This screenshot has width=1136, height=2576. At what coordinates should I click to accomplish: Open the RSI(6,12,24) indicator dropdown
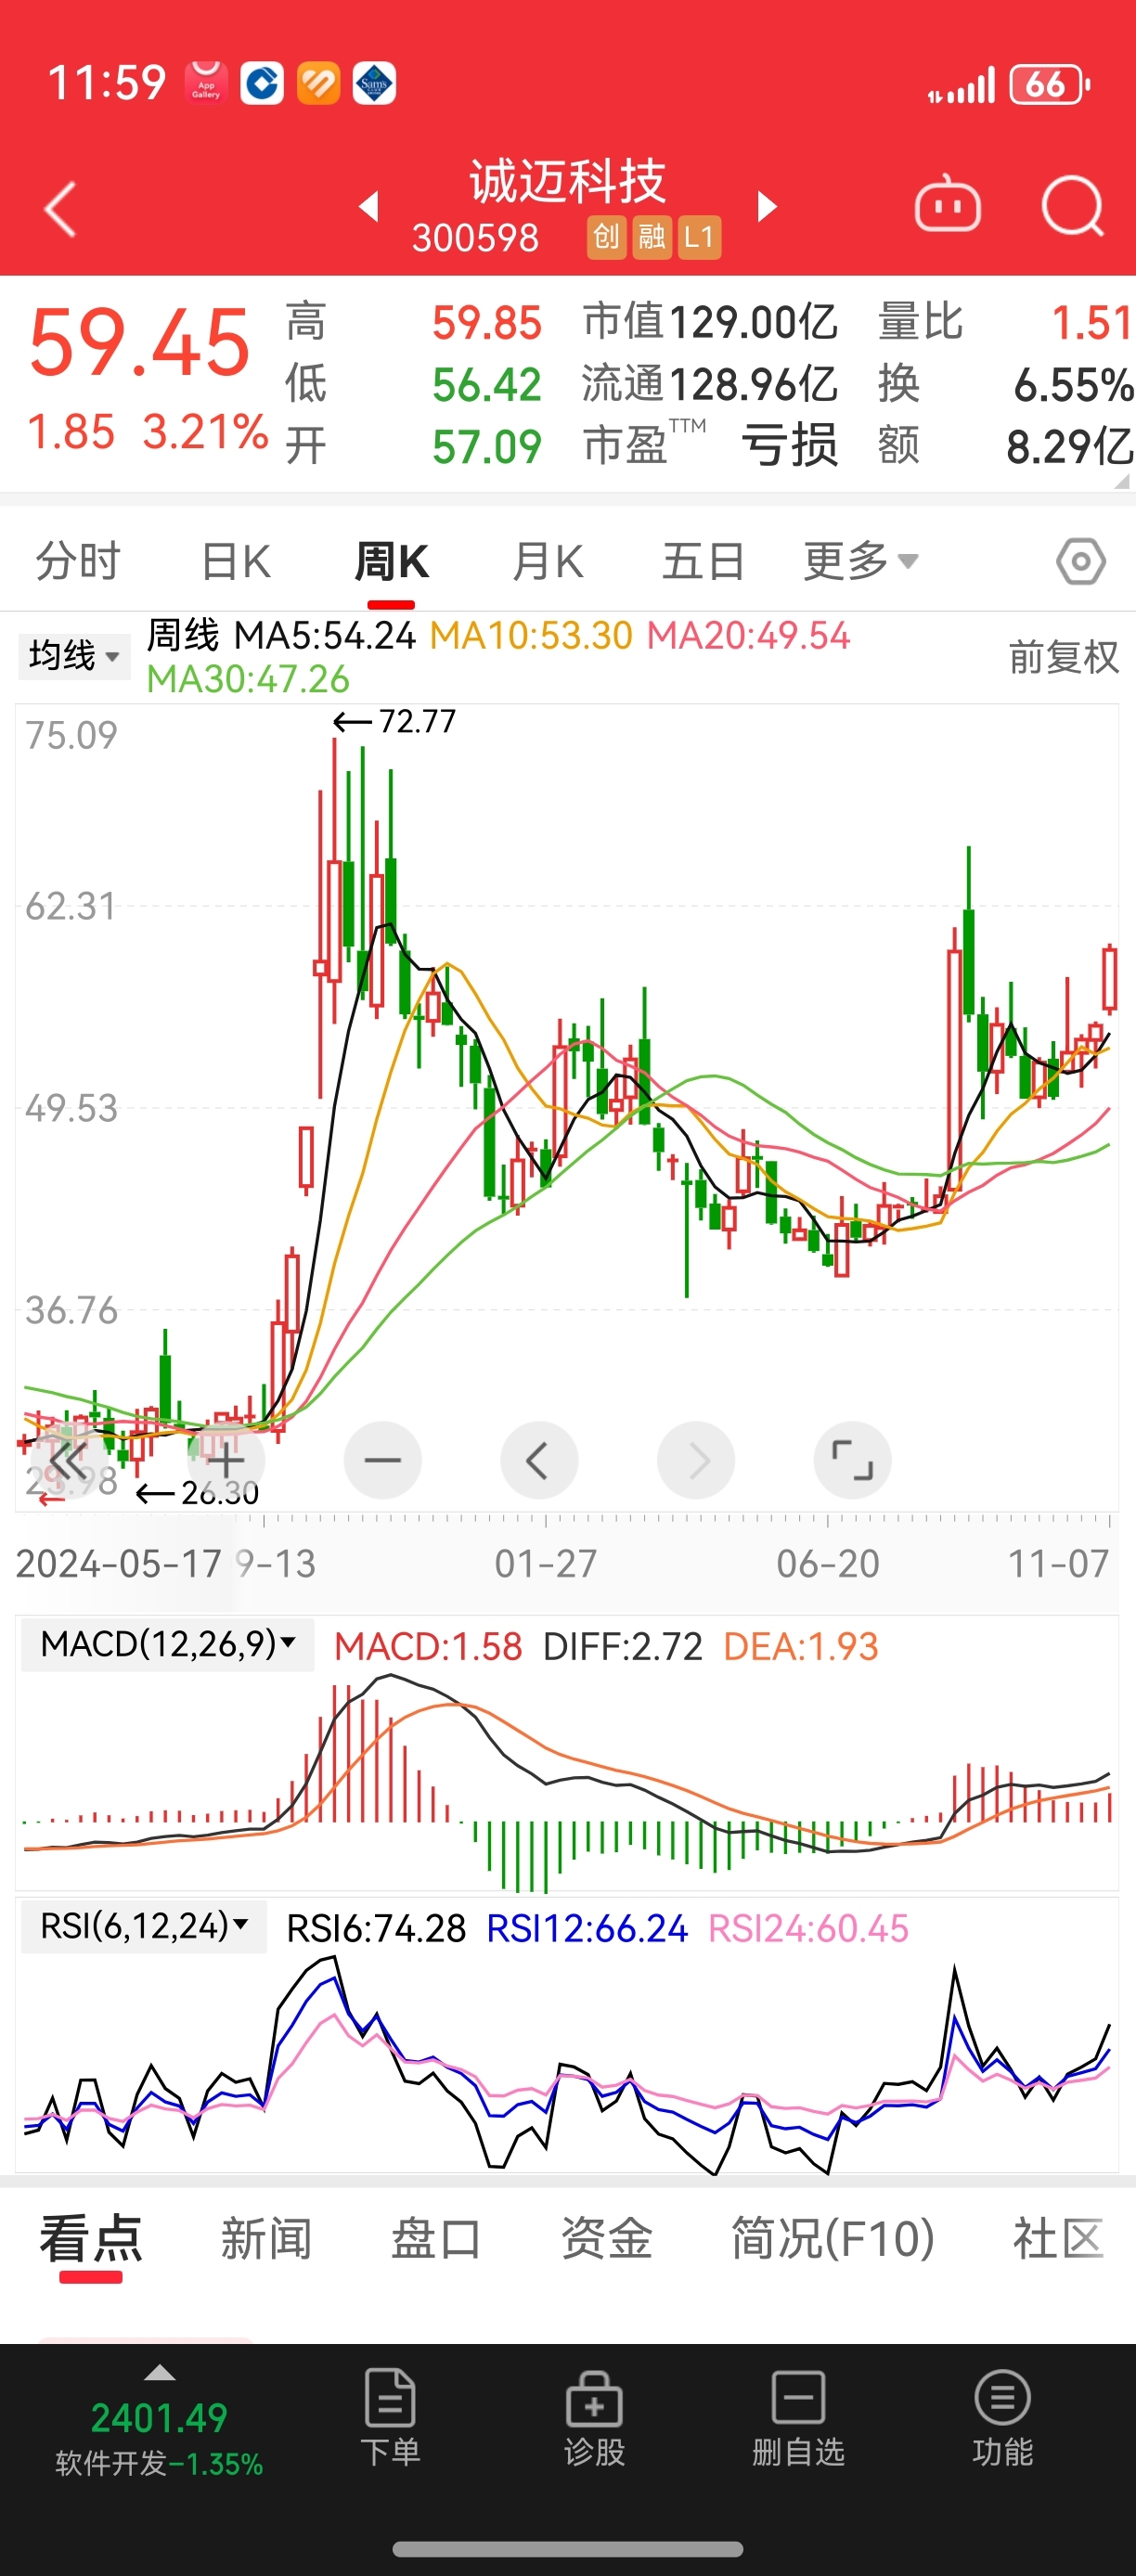(144, 1926)
